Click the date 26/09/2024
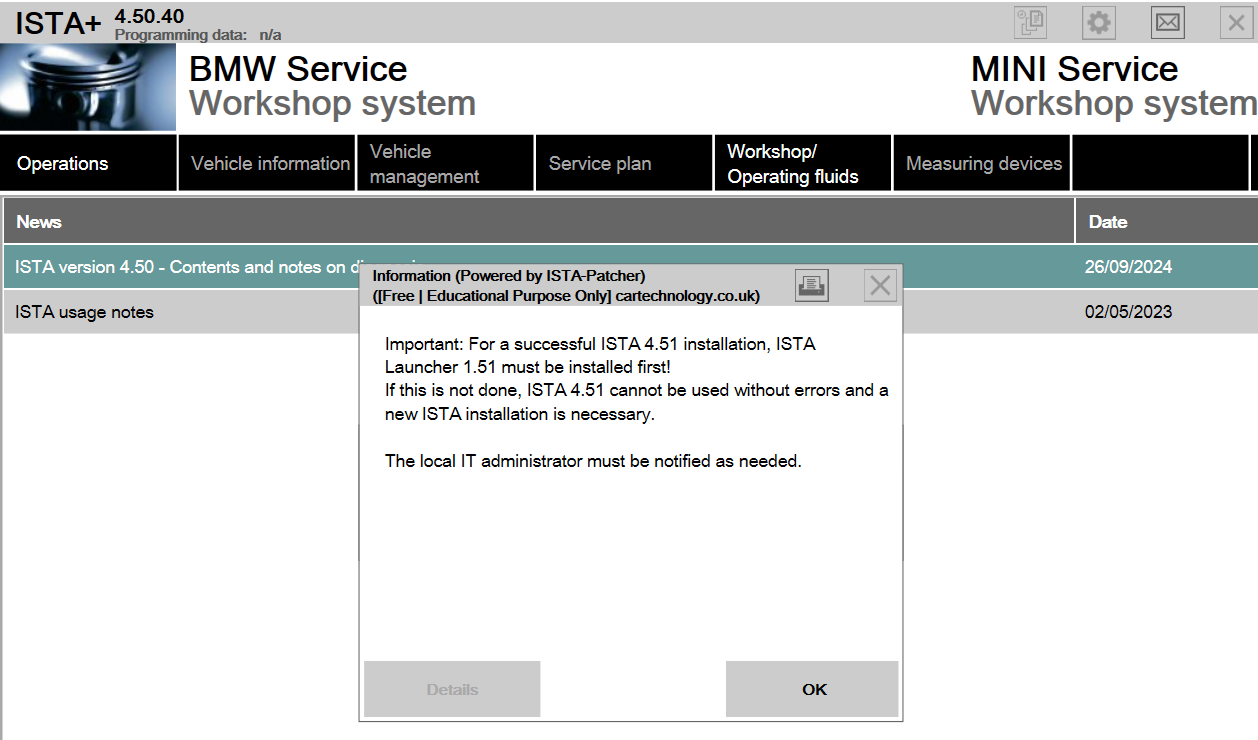 tap(1128, 267)
